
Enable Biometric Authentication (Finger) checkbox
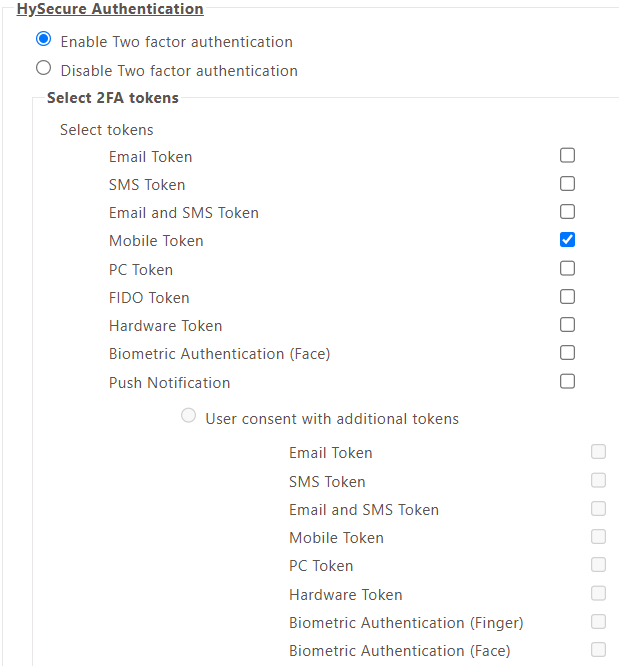click(598, 622)
